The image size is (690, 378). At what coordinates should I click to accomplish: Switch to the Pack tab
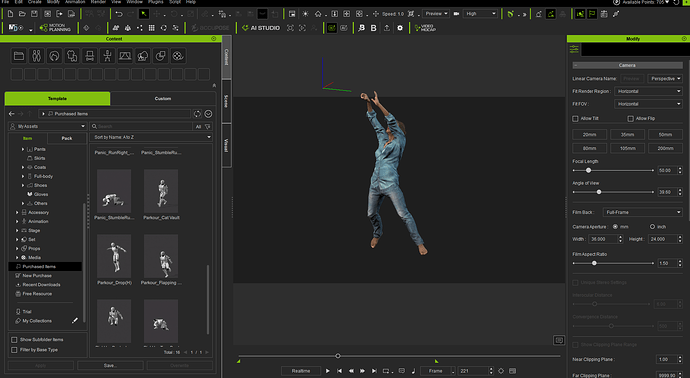[67, 138]
